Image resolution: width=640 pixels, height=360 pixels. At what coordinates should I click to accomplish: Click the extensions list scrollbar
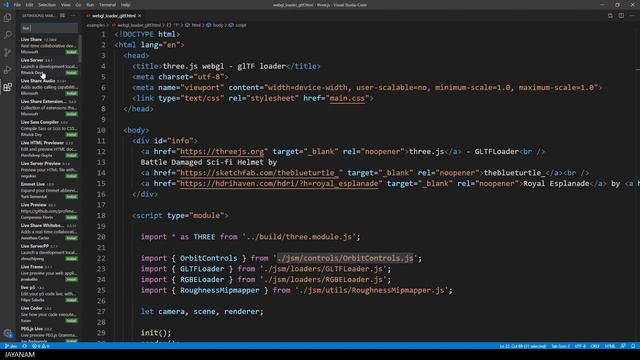coord(80,48)
